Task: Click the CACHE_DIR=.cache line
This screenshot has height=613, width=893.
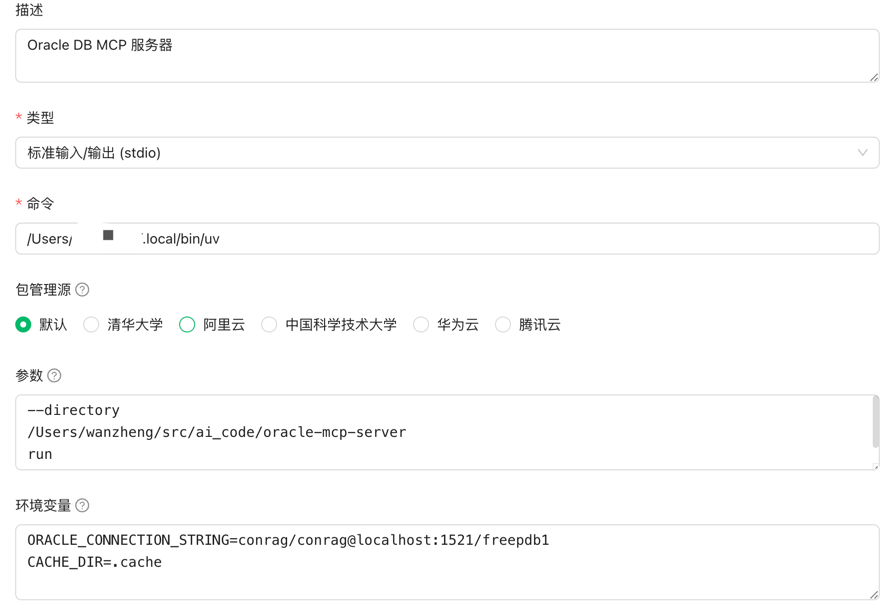Action: coord(94,562)
